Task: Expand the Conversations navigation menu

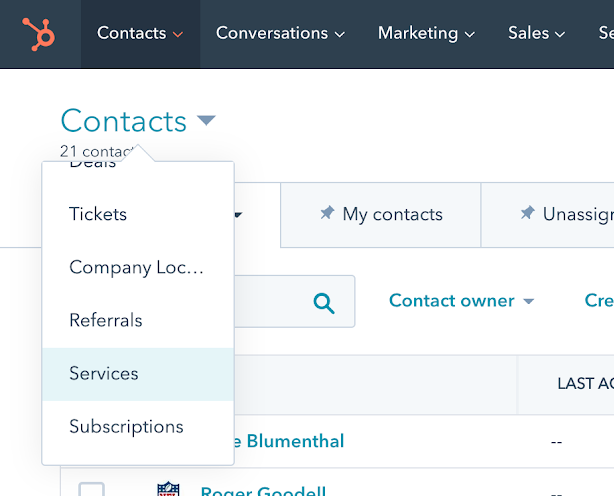Action: click(280, 33)
